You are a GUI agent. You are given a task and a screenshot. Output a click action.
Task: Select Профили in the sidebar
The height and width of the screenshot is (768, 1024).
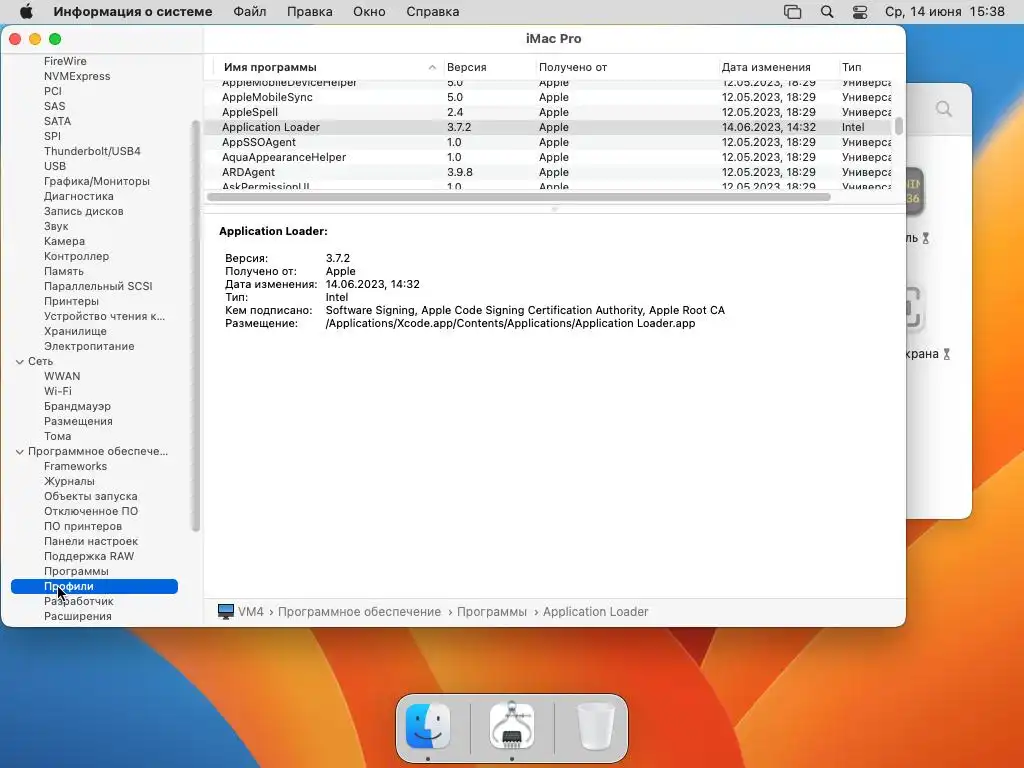pos(94,586)
